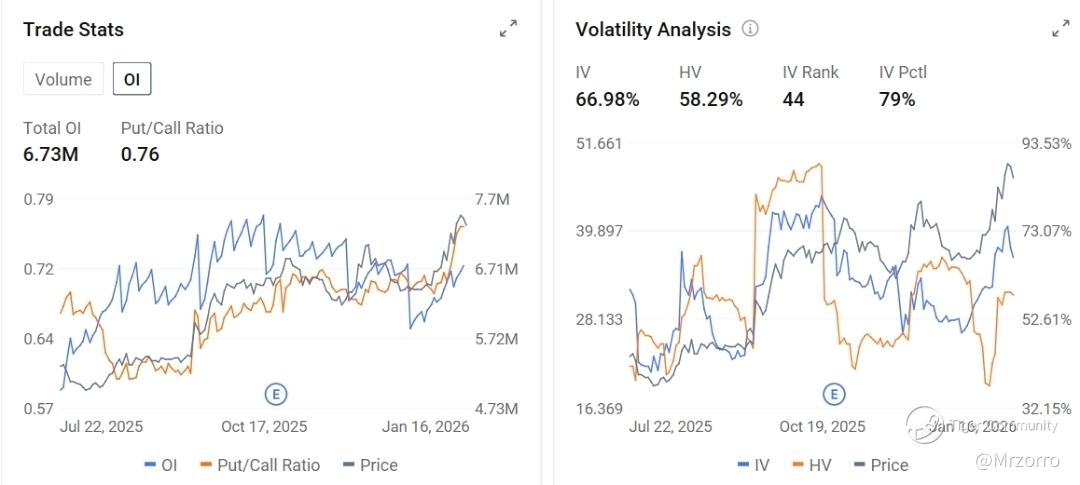This screenshot has width=1080, height=485.
Task: Hide the Price series in Trade Stats
Action: 370,465
